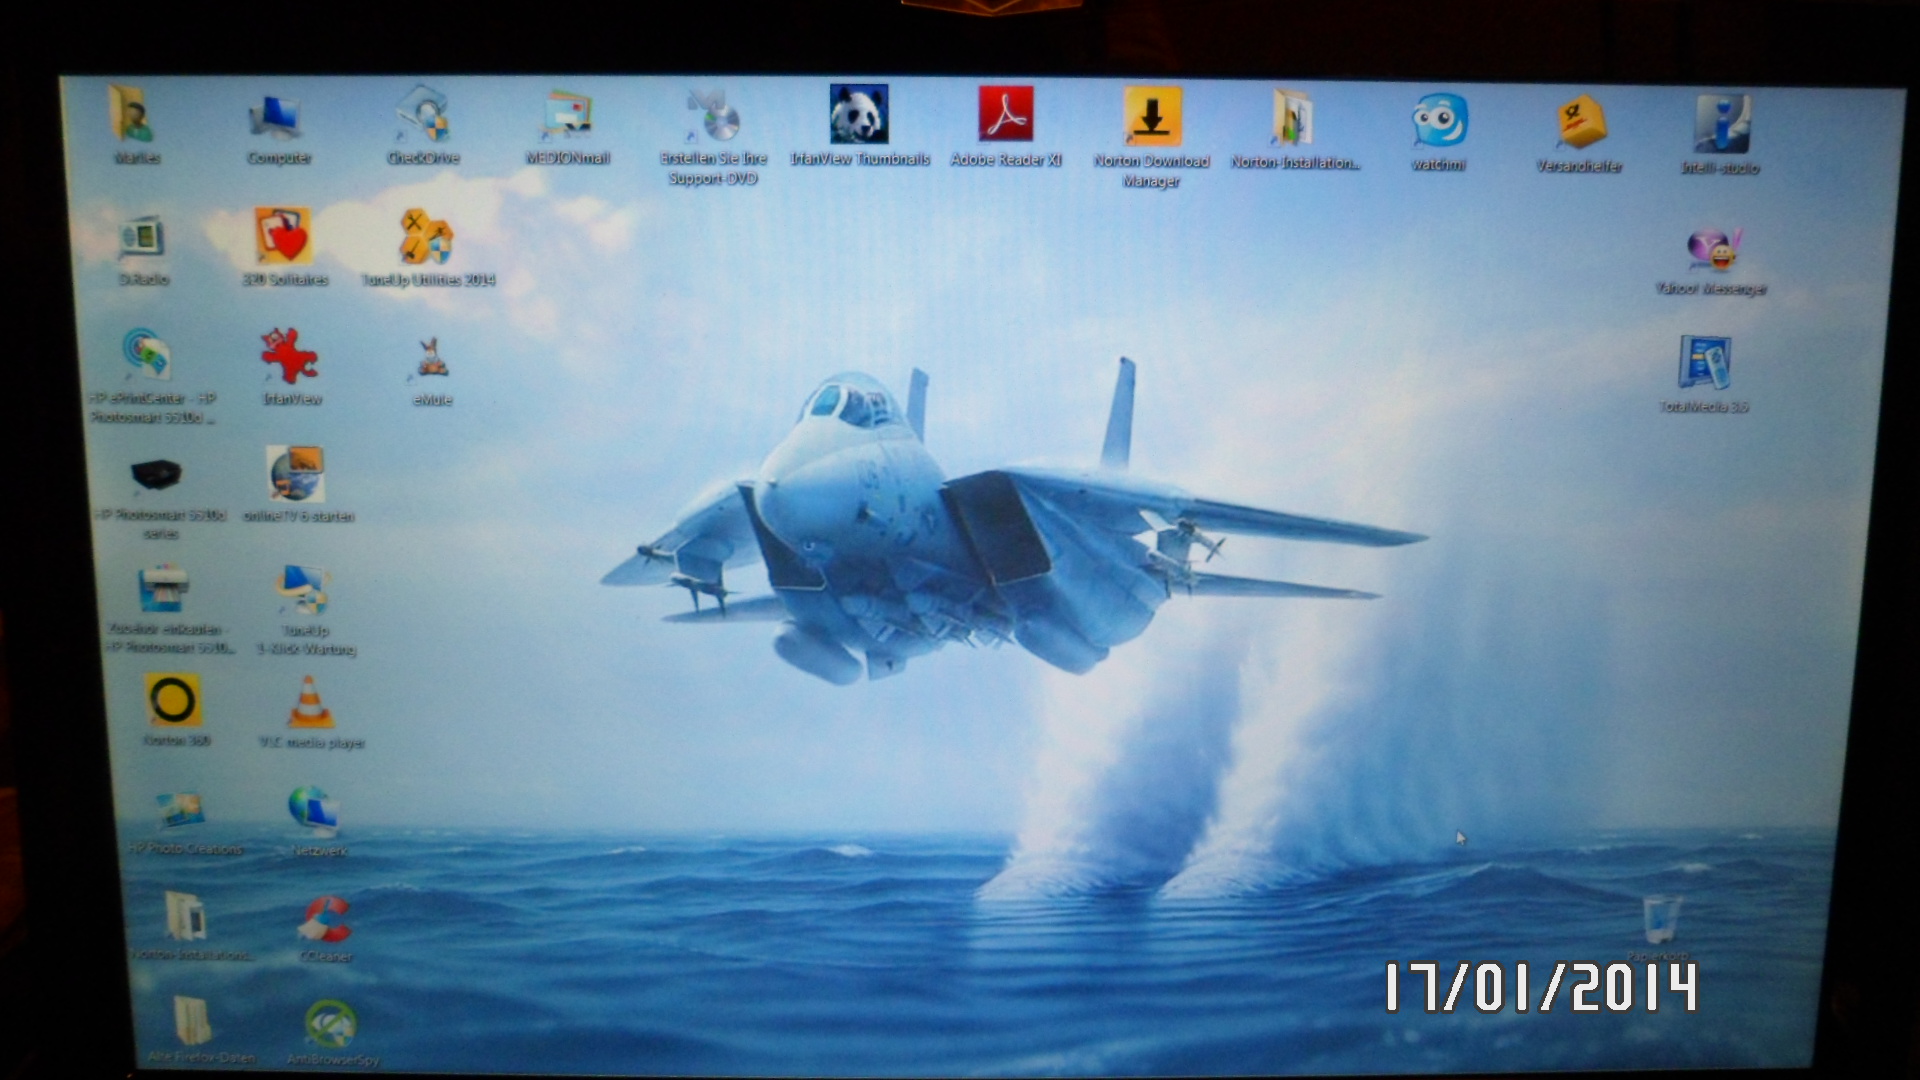Launch 320 Solitaires card game
This screenshot has width=1920, height=1080.
coord(284,246)
